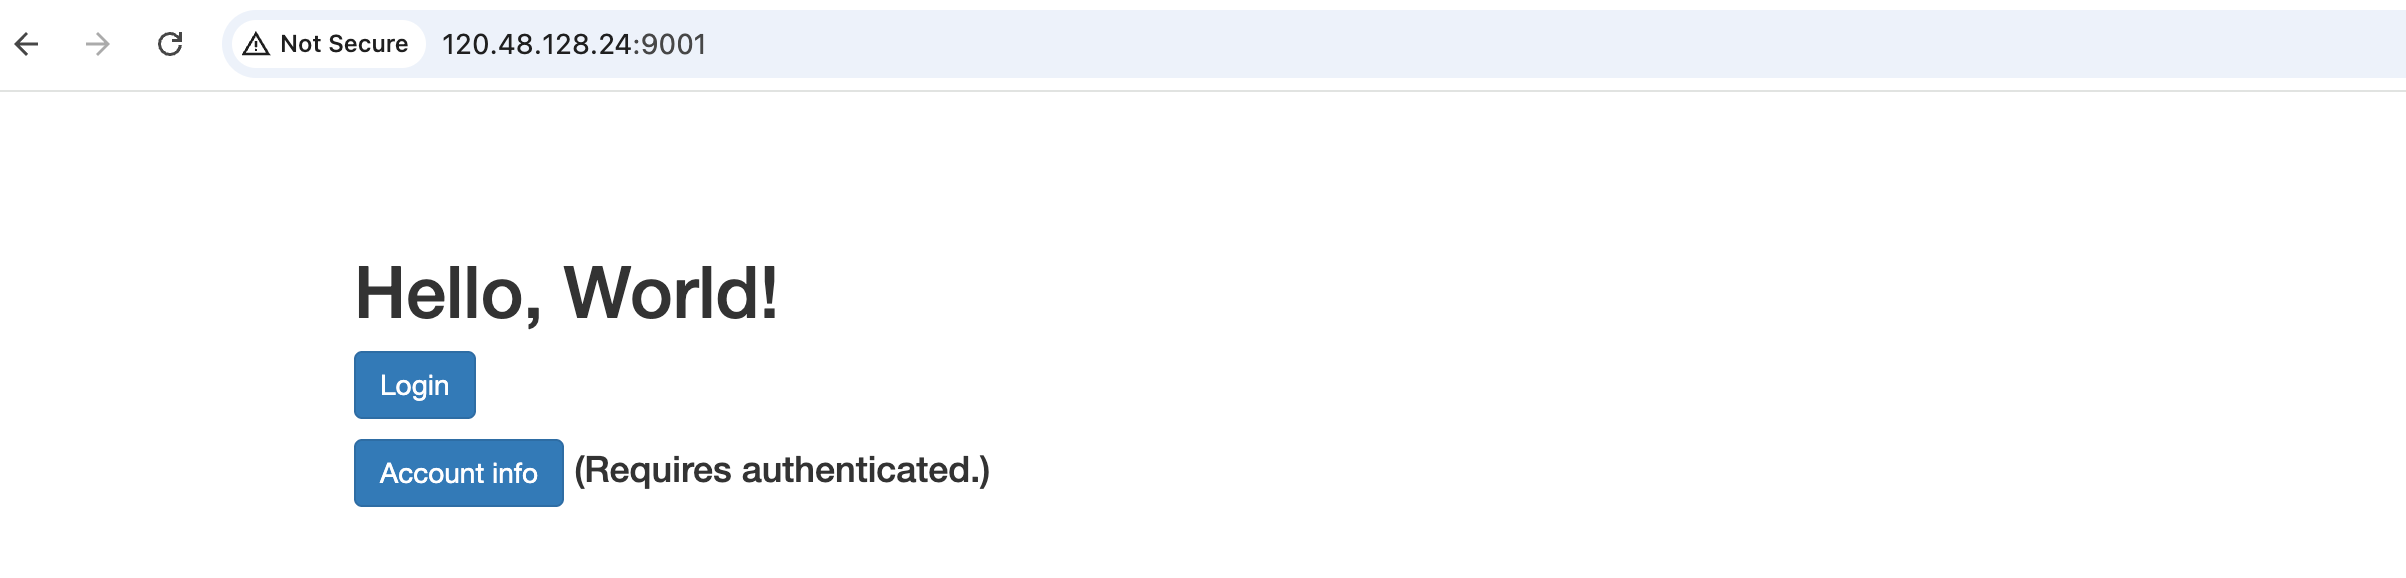
Task: Click the Hello, World! heading
Action: (567, 293)
